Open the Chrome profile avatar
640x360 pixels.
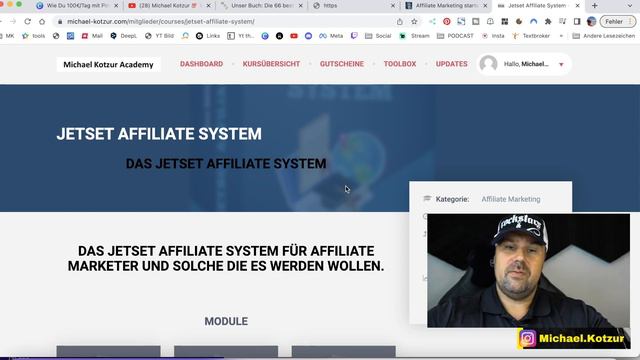pos(591,22)
